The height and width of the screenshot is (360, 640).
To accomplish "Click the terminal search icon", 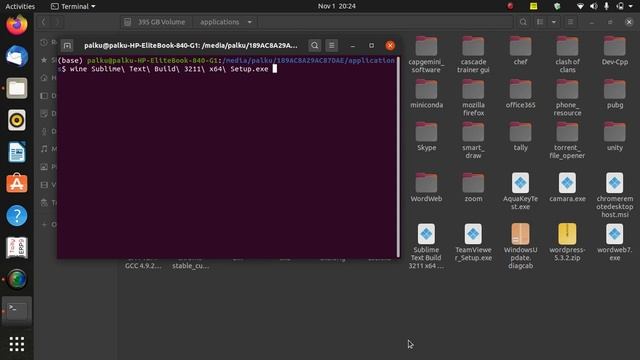I will (x=315, y=45).
